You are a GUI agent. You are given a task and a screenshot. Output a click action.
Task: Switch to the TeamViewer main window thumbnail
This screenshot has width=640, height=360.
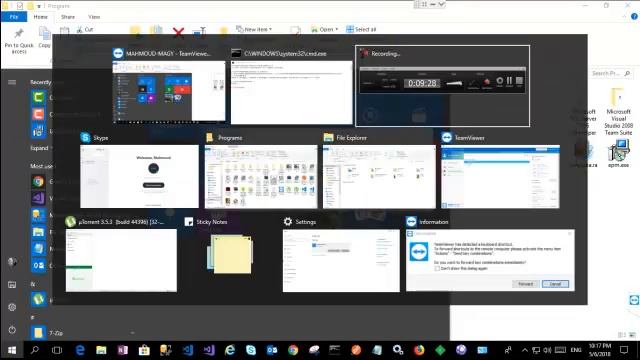coord(500,176)
